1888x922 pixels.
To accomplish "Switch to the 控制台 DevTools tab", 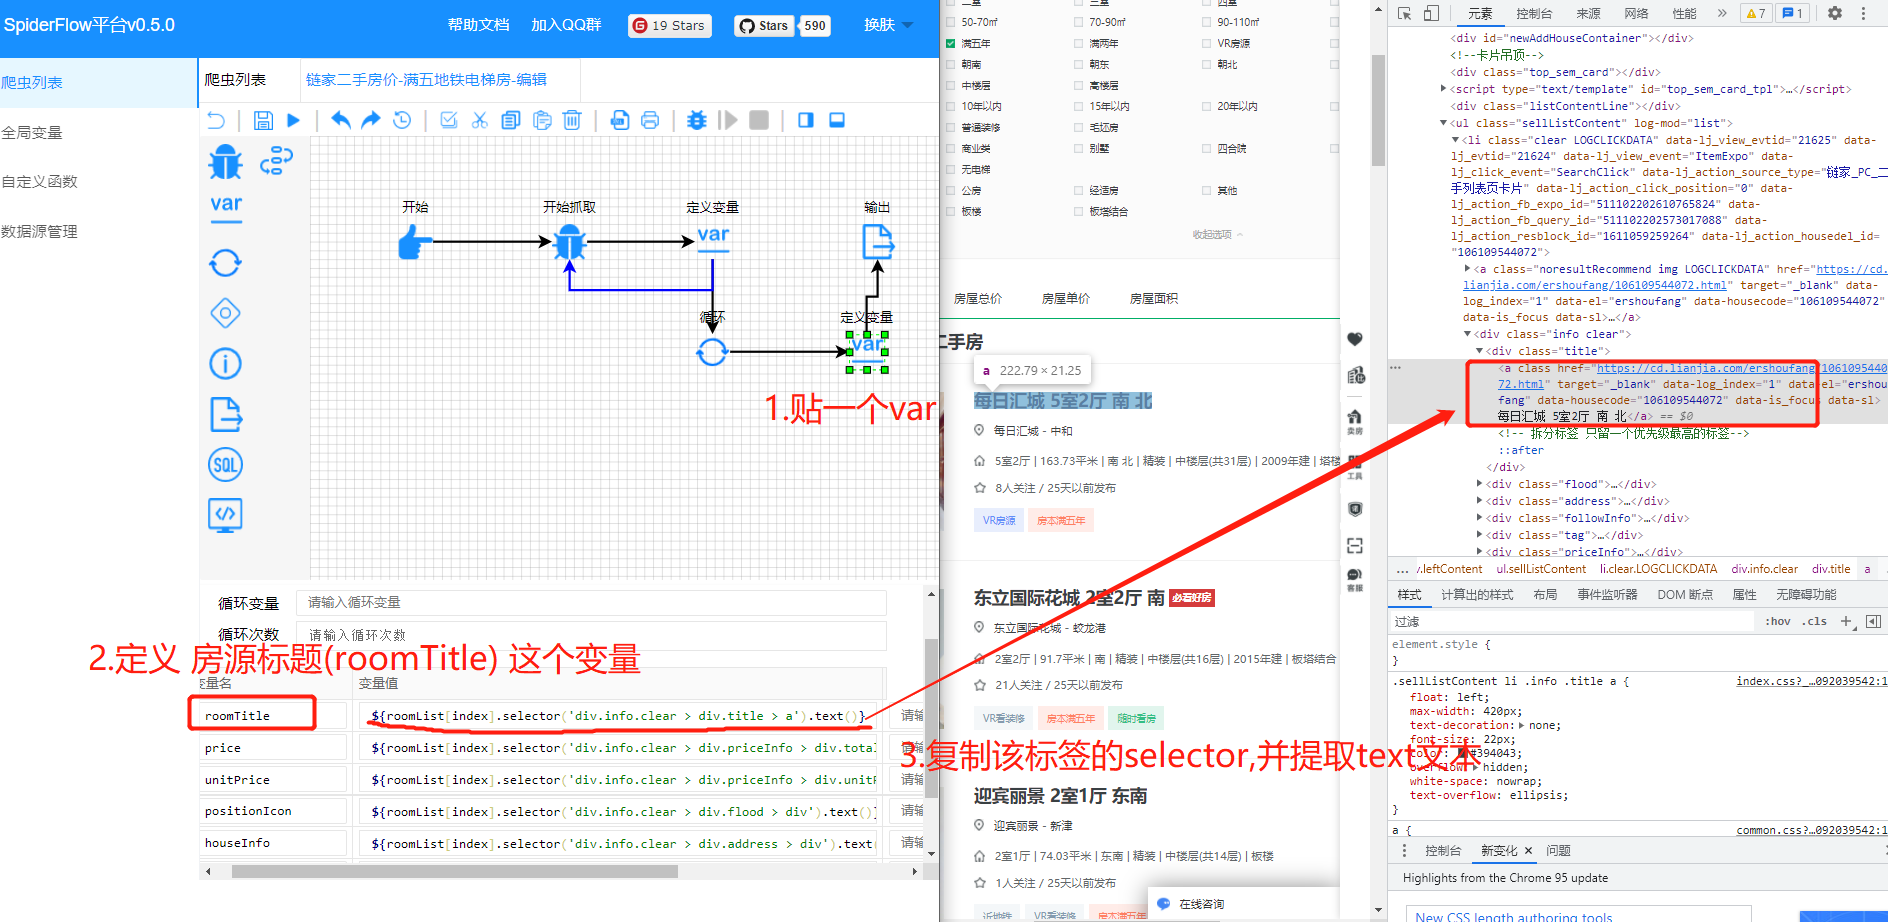I will (x=1535, y=14).
